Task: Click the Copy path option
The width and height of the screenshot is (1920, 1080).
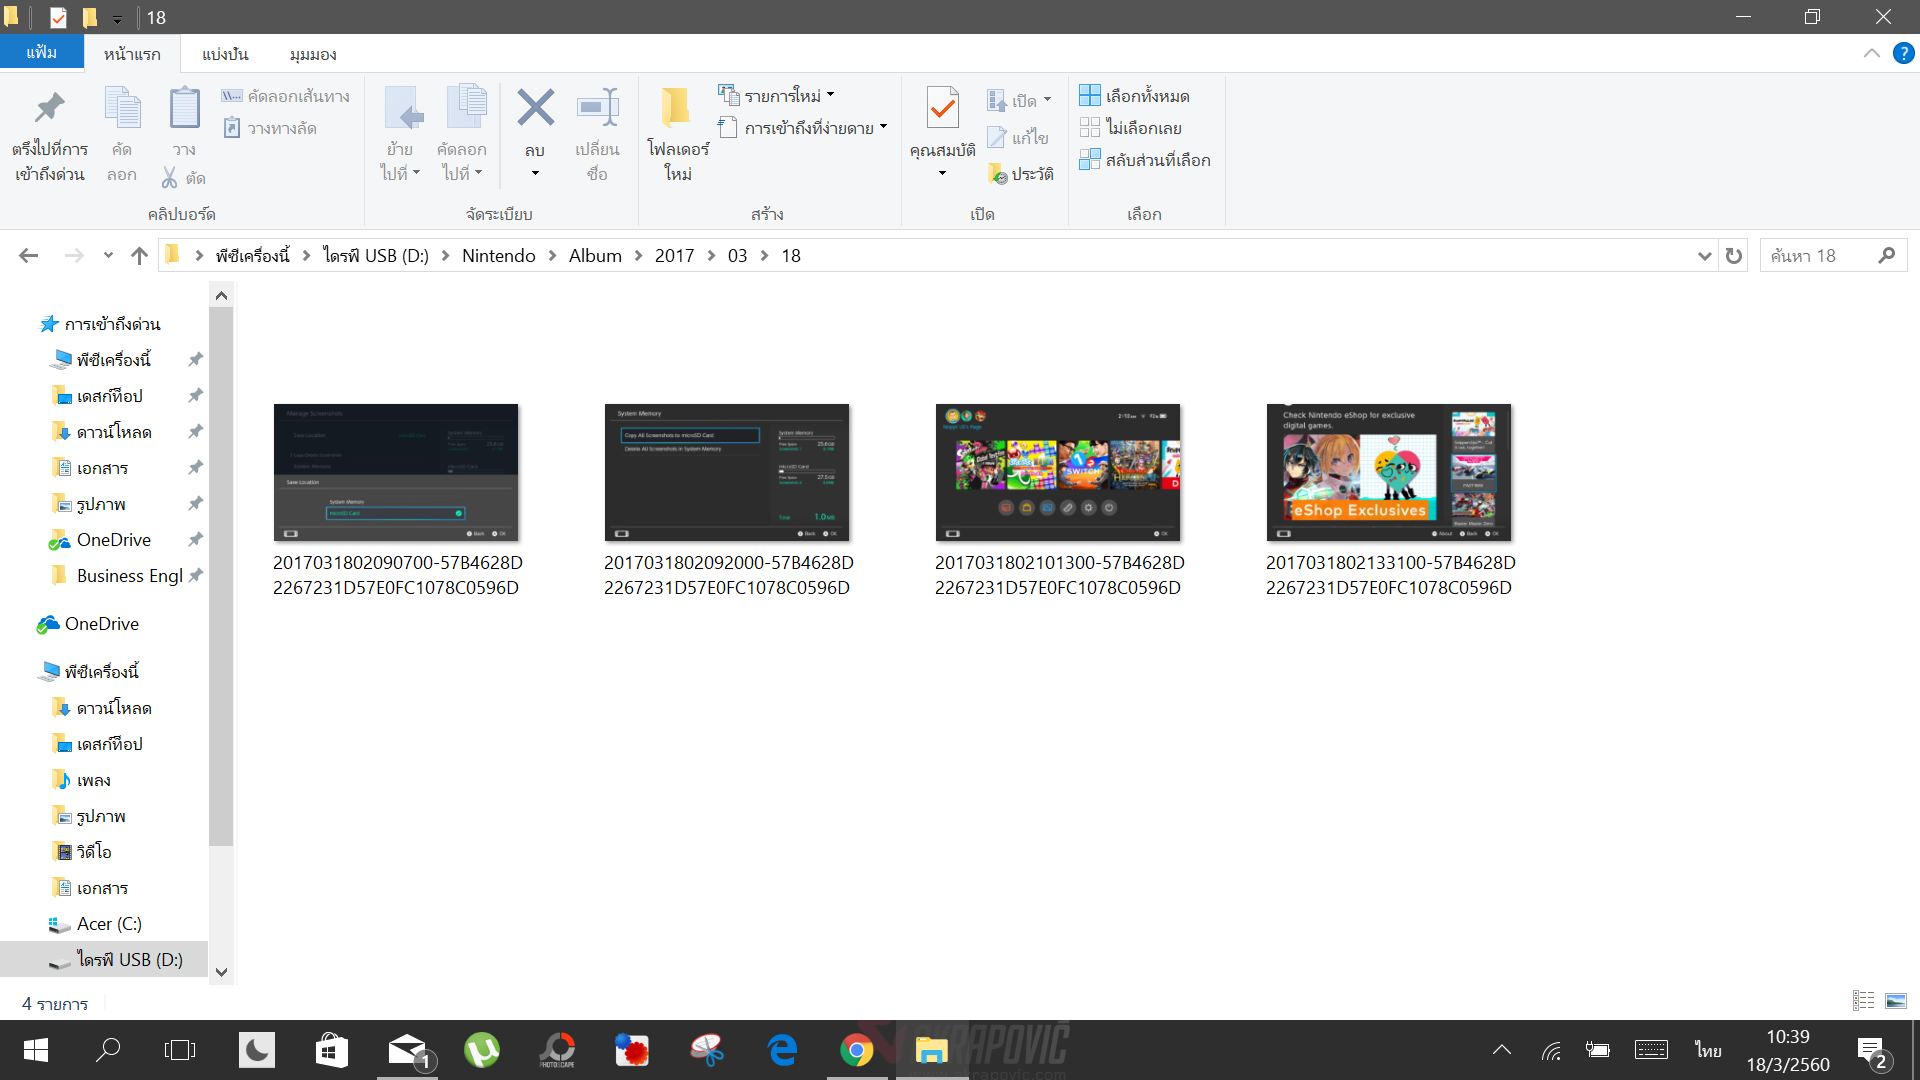Action: [286, 96]
